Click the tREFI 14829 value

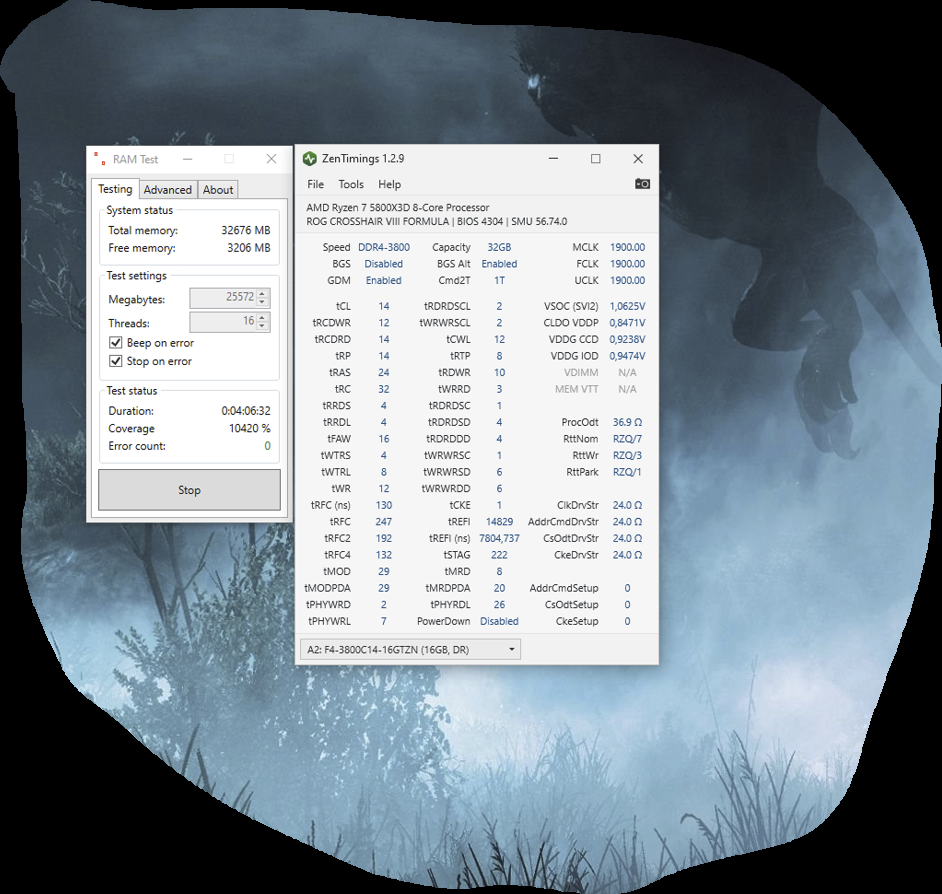pos(499,522)
